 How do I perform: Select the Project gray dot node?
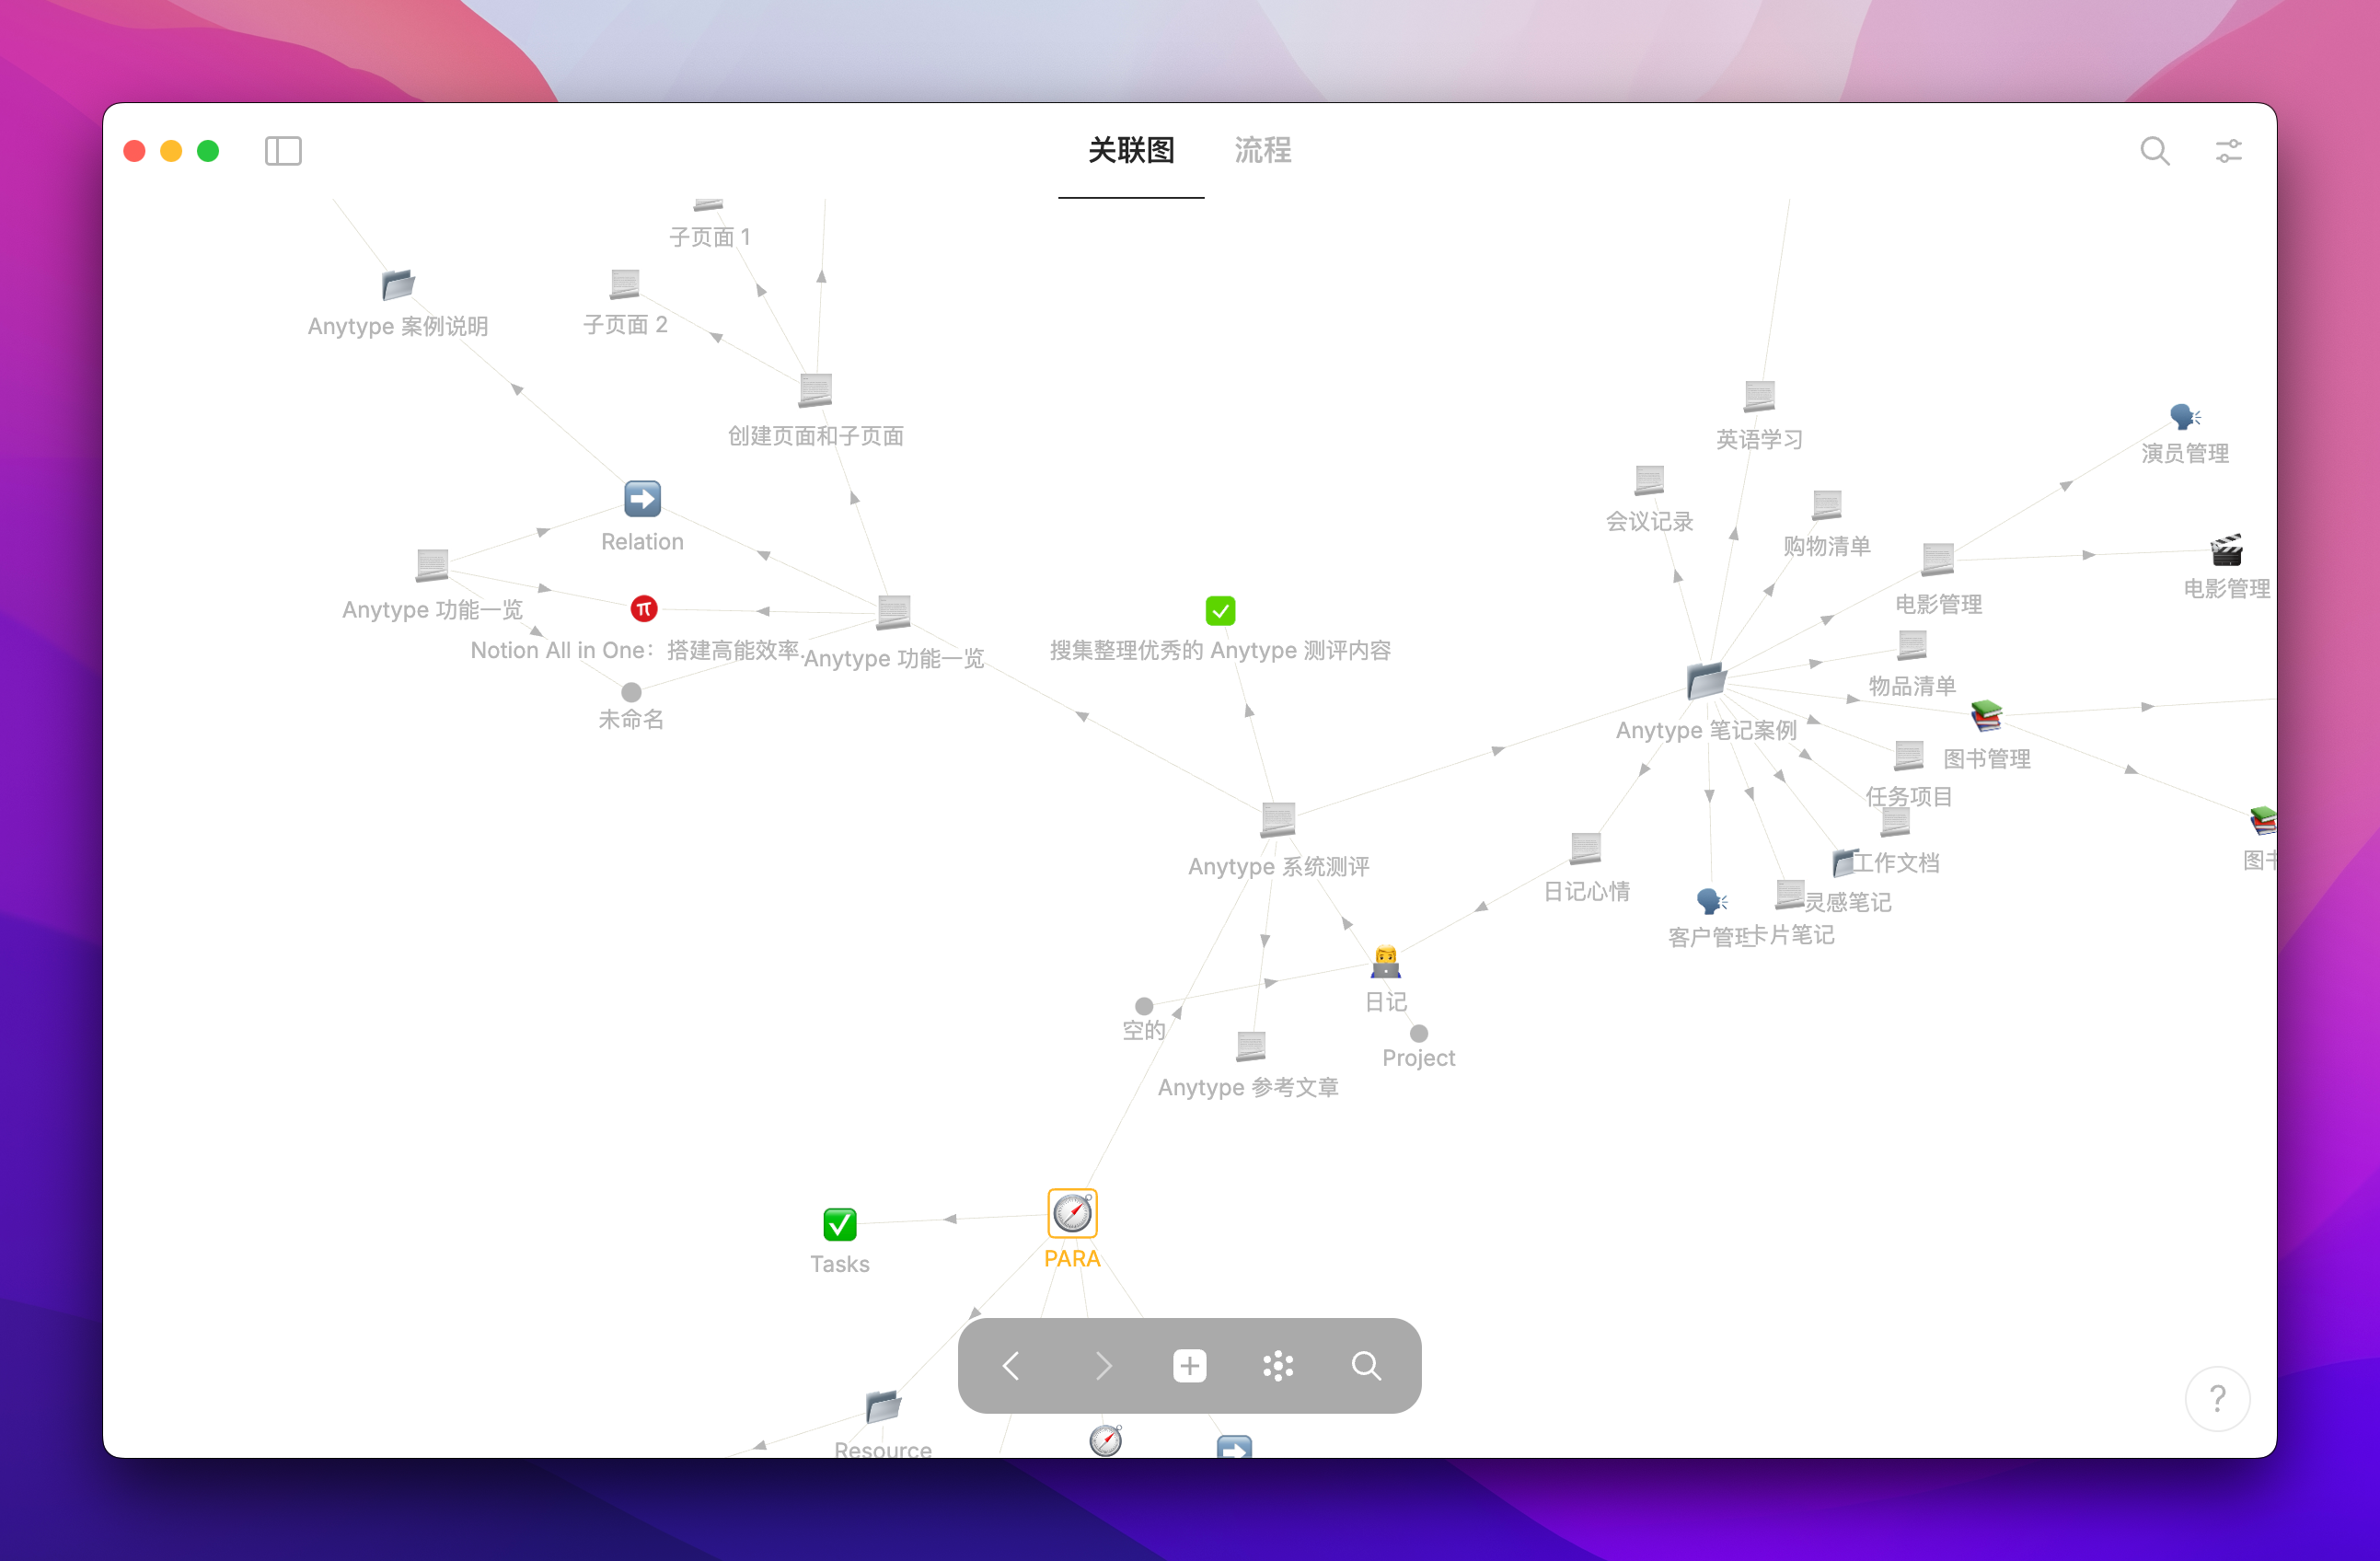tap(1419, 1033)
